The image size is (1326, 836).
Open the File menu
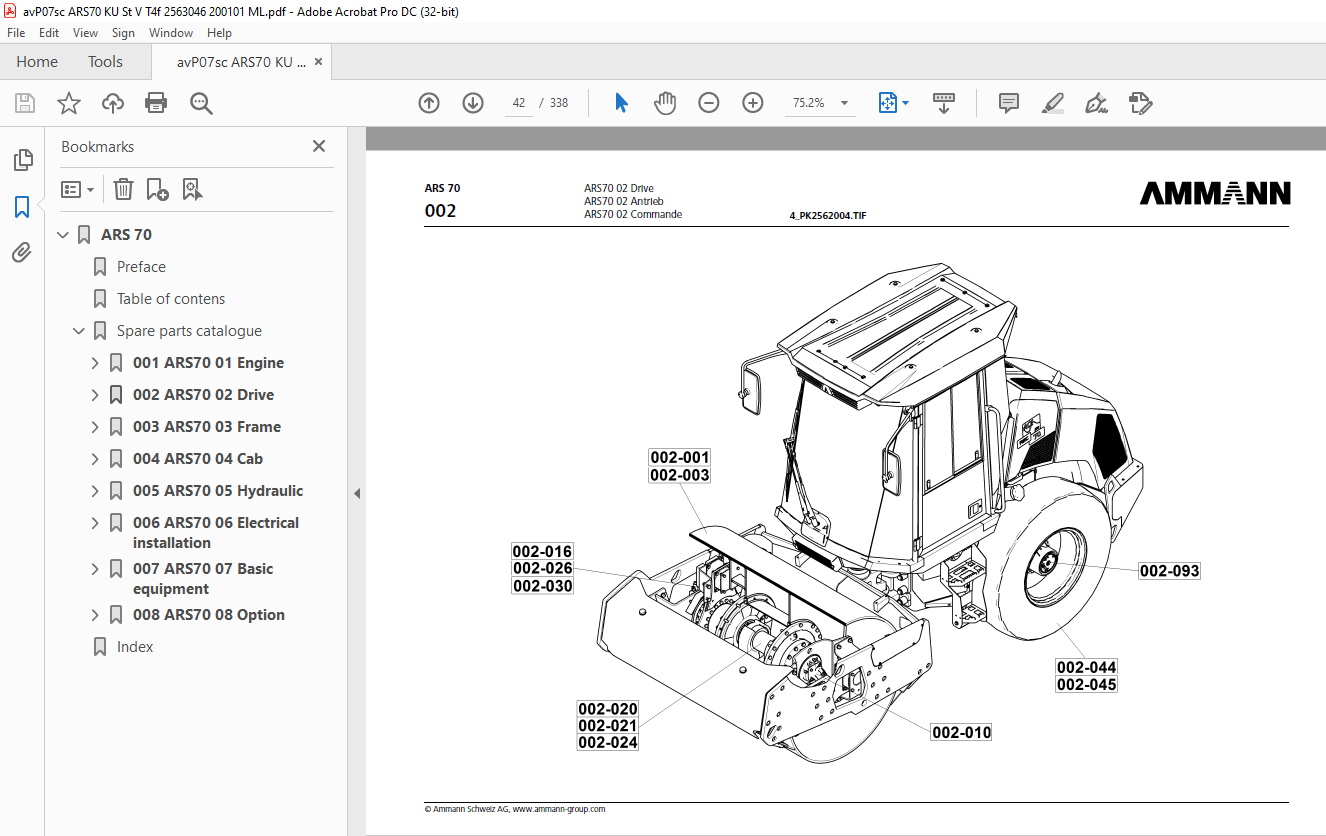[x=16, y=33]
